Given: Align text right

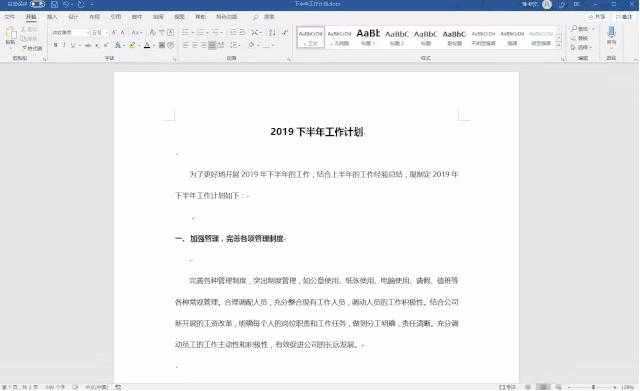Looking at the screenshot, I should (203, 45).
